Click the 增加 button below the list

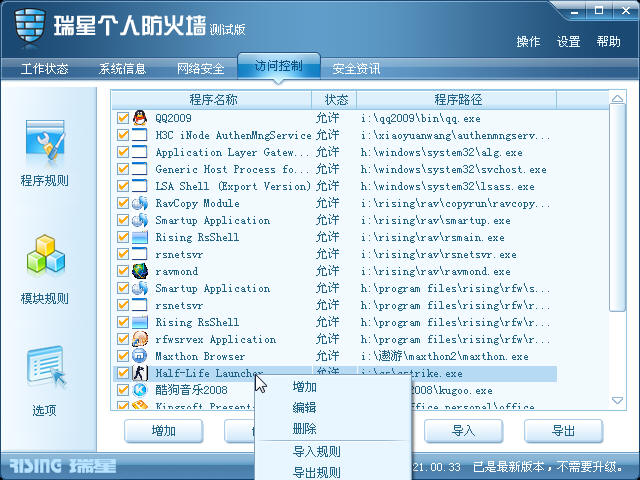pos(164,431)
